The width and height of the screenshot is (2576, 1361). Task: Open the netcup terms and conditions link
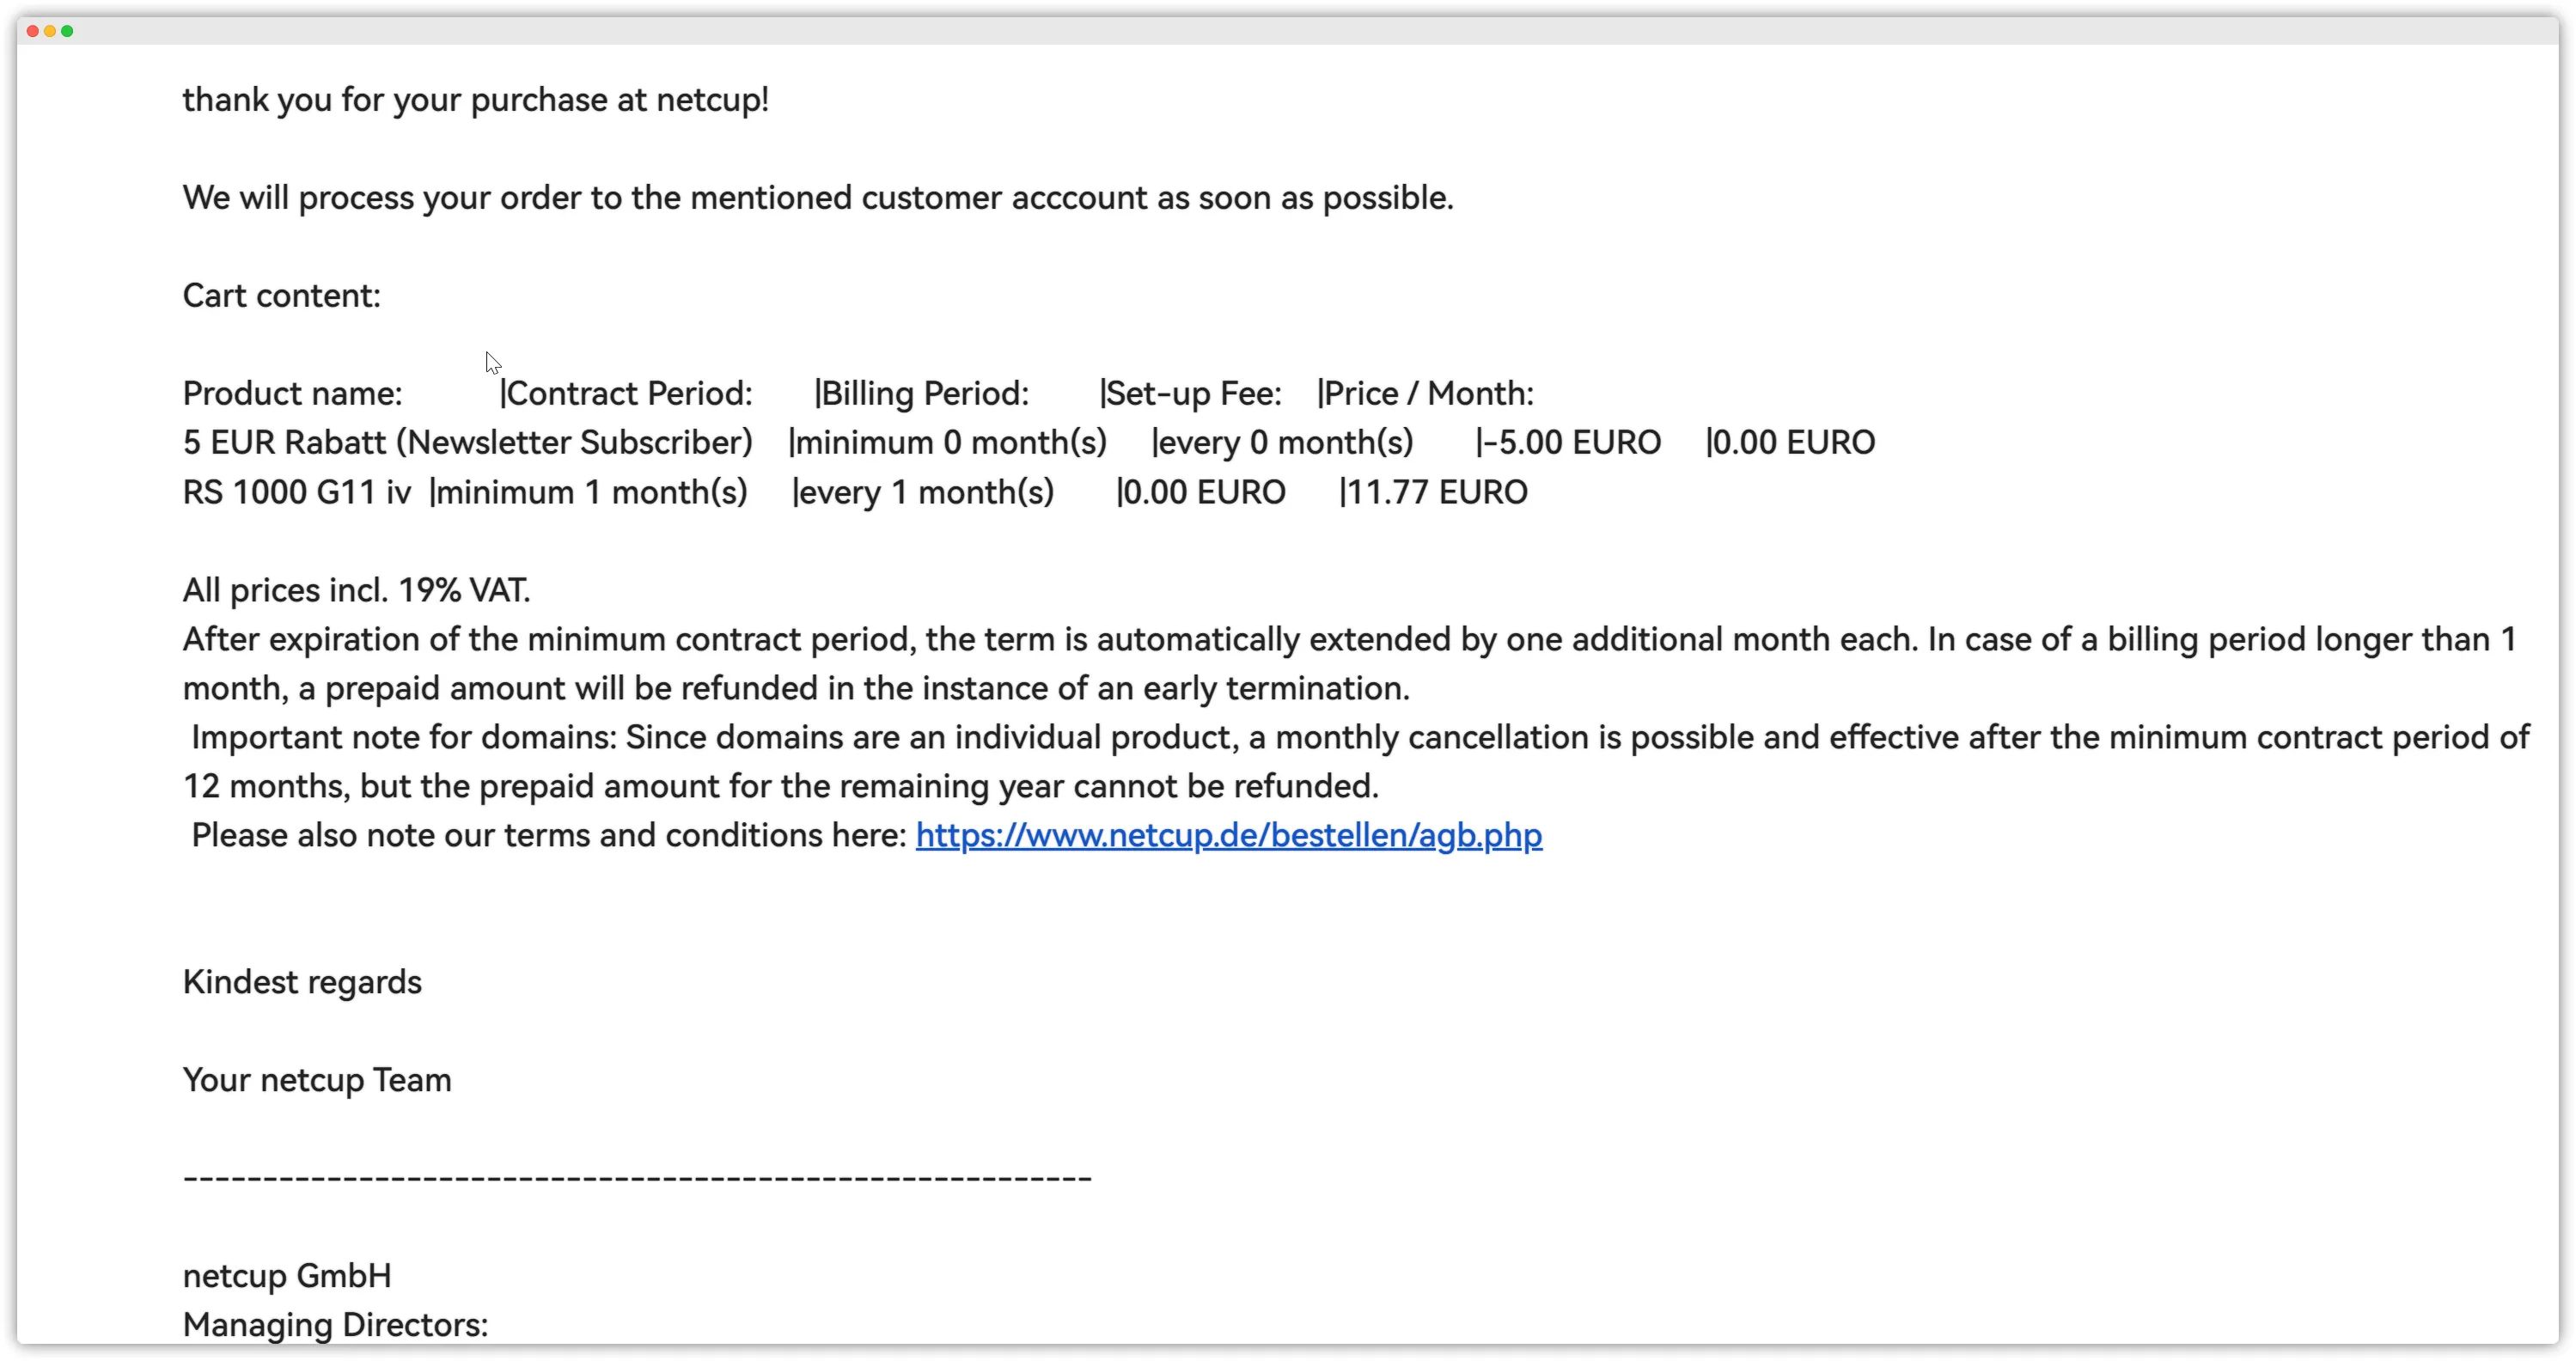point(1228,835)
